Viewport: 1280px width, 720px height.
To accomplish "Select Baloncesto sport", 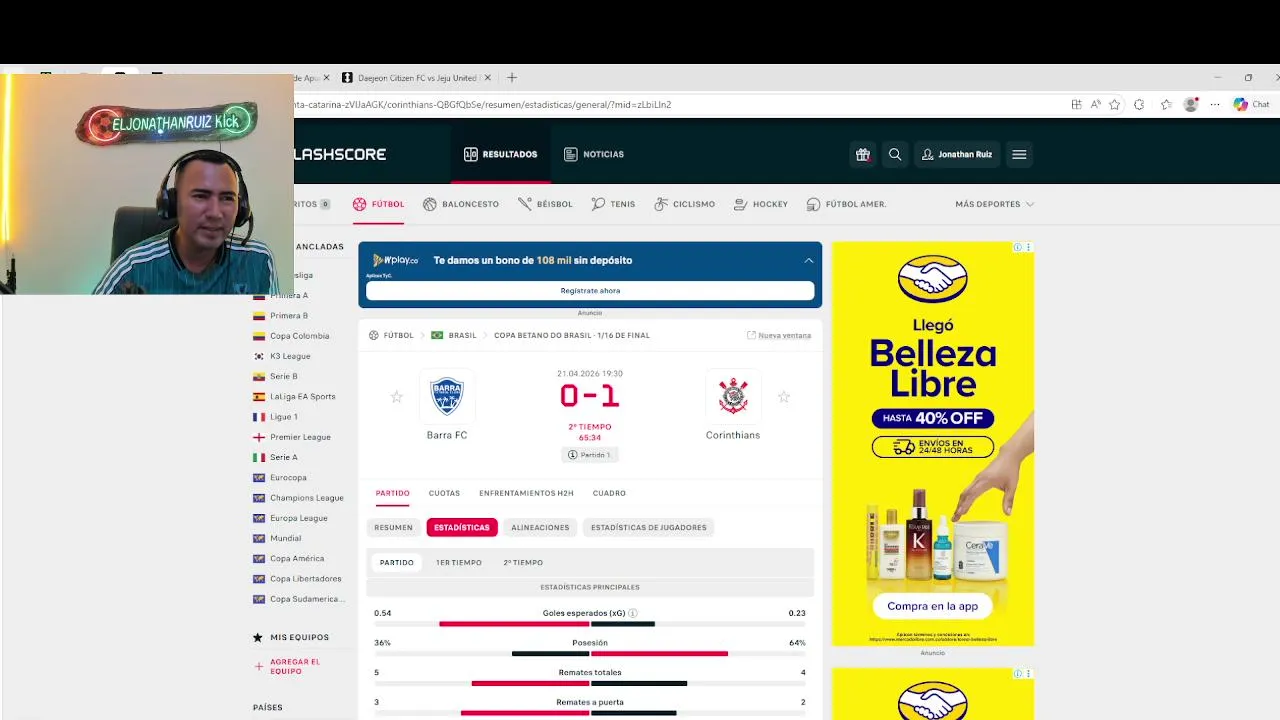I will pos(461,204).
